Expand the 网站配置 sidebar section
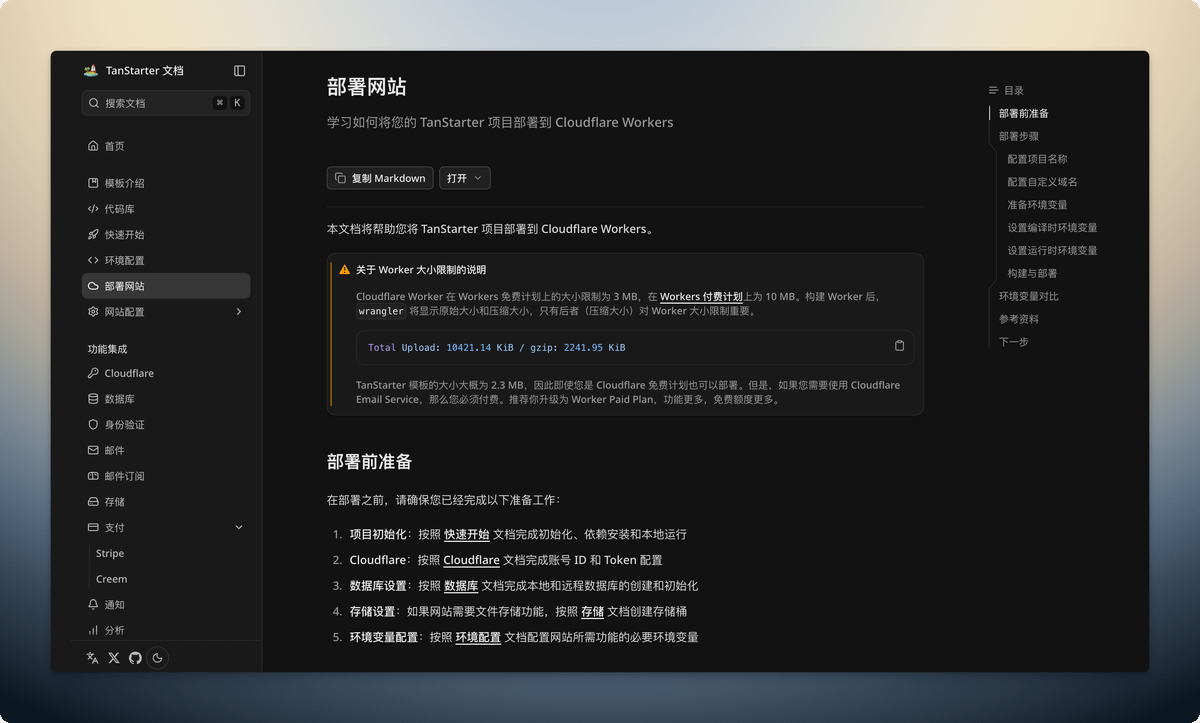 238,312
